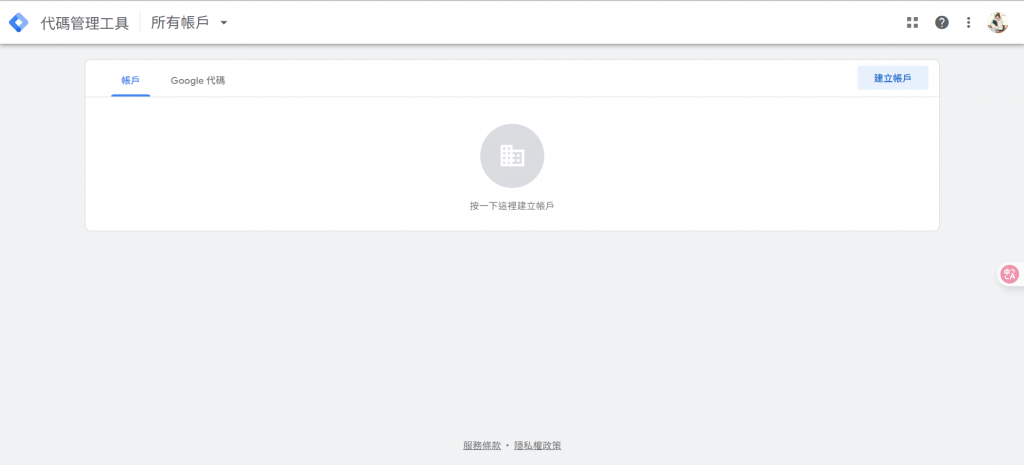Click the 按一下這裡建立帳戶 text
The width and height of the screenshot is (1024, 465).
pos(512,206)
